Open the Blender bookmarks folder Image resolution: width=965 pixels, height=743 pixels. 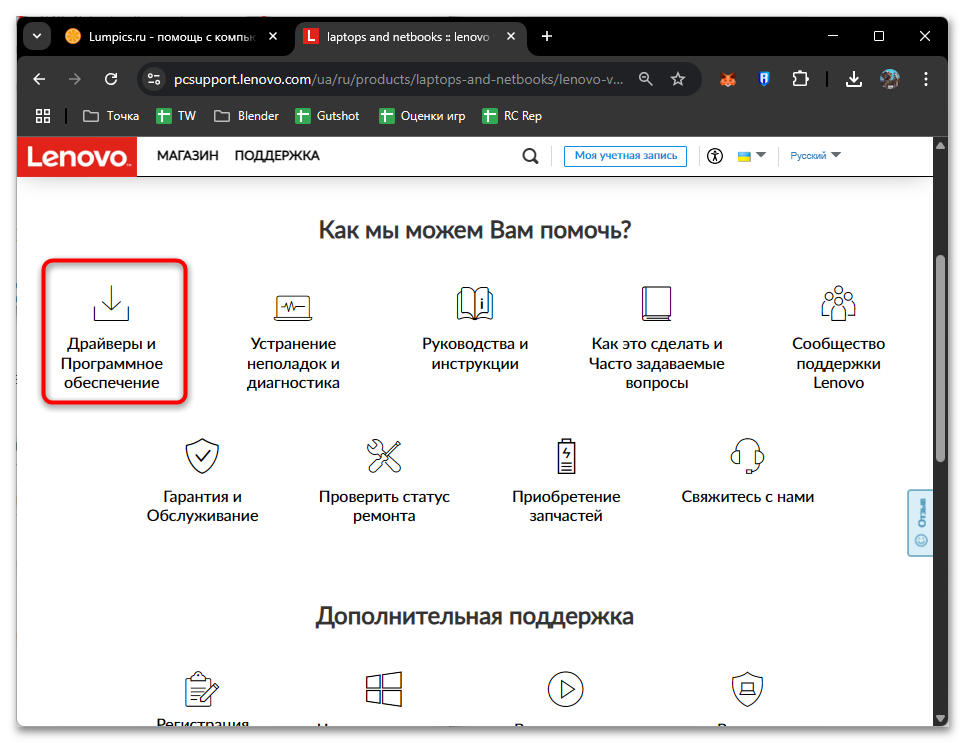point(246,116)
